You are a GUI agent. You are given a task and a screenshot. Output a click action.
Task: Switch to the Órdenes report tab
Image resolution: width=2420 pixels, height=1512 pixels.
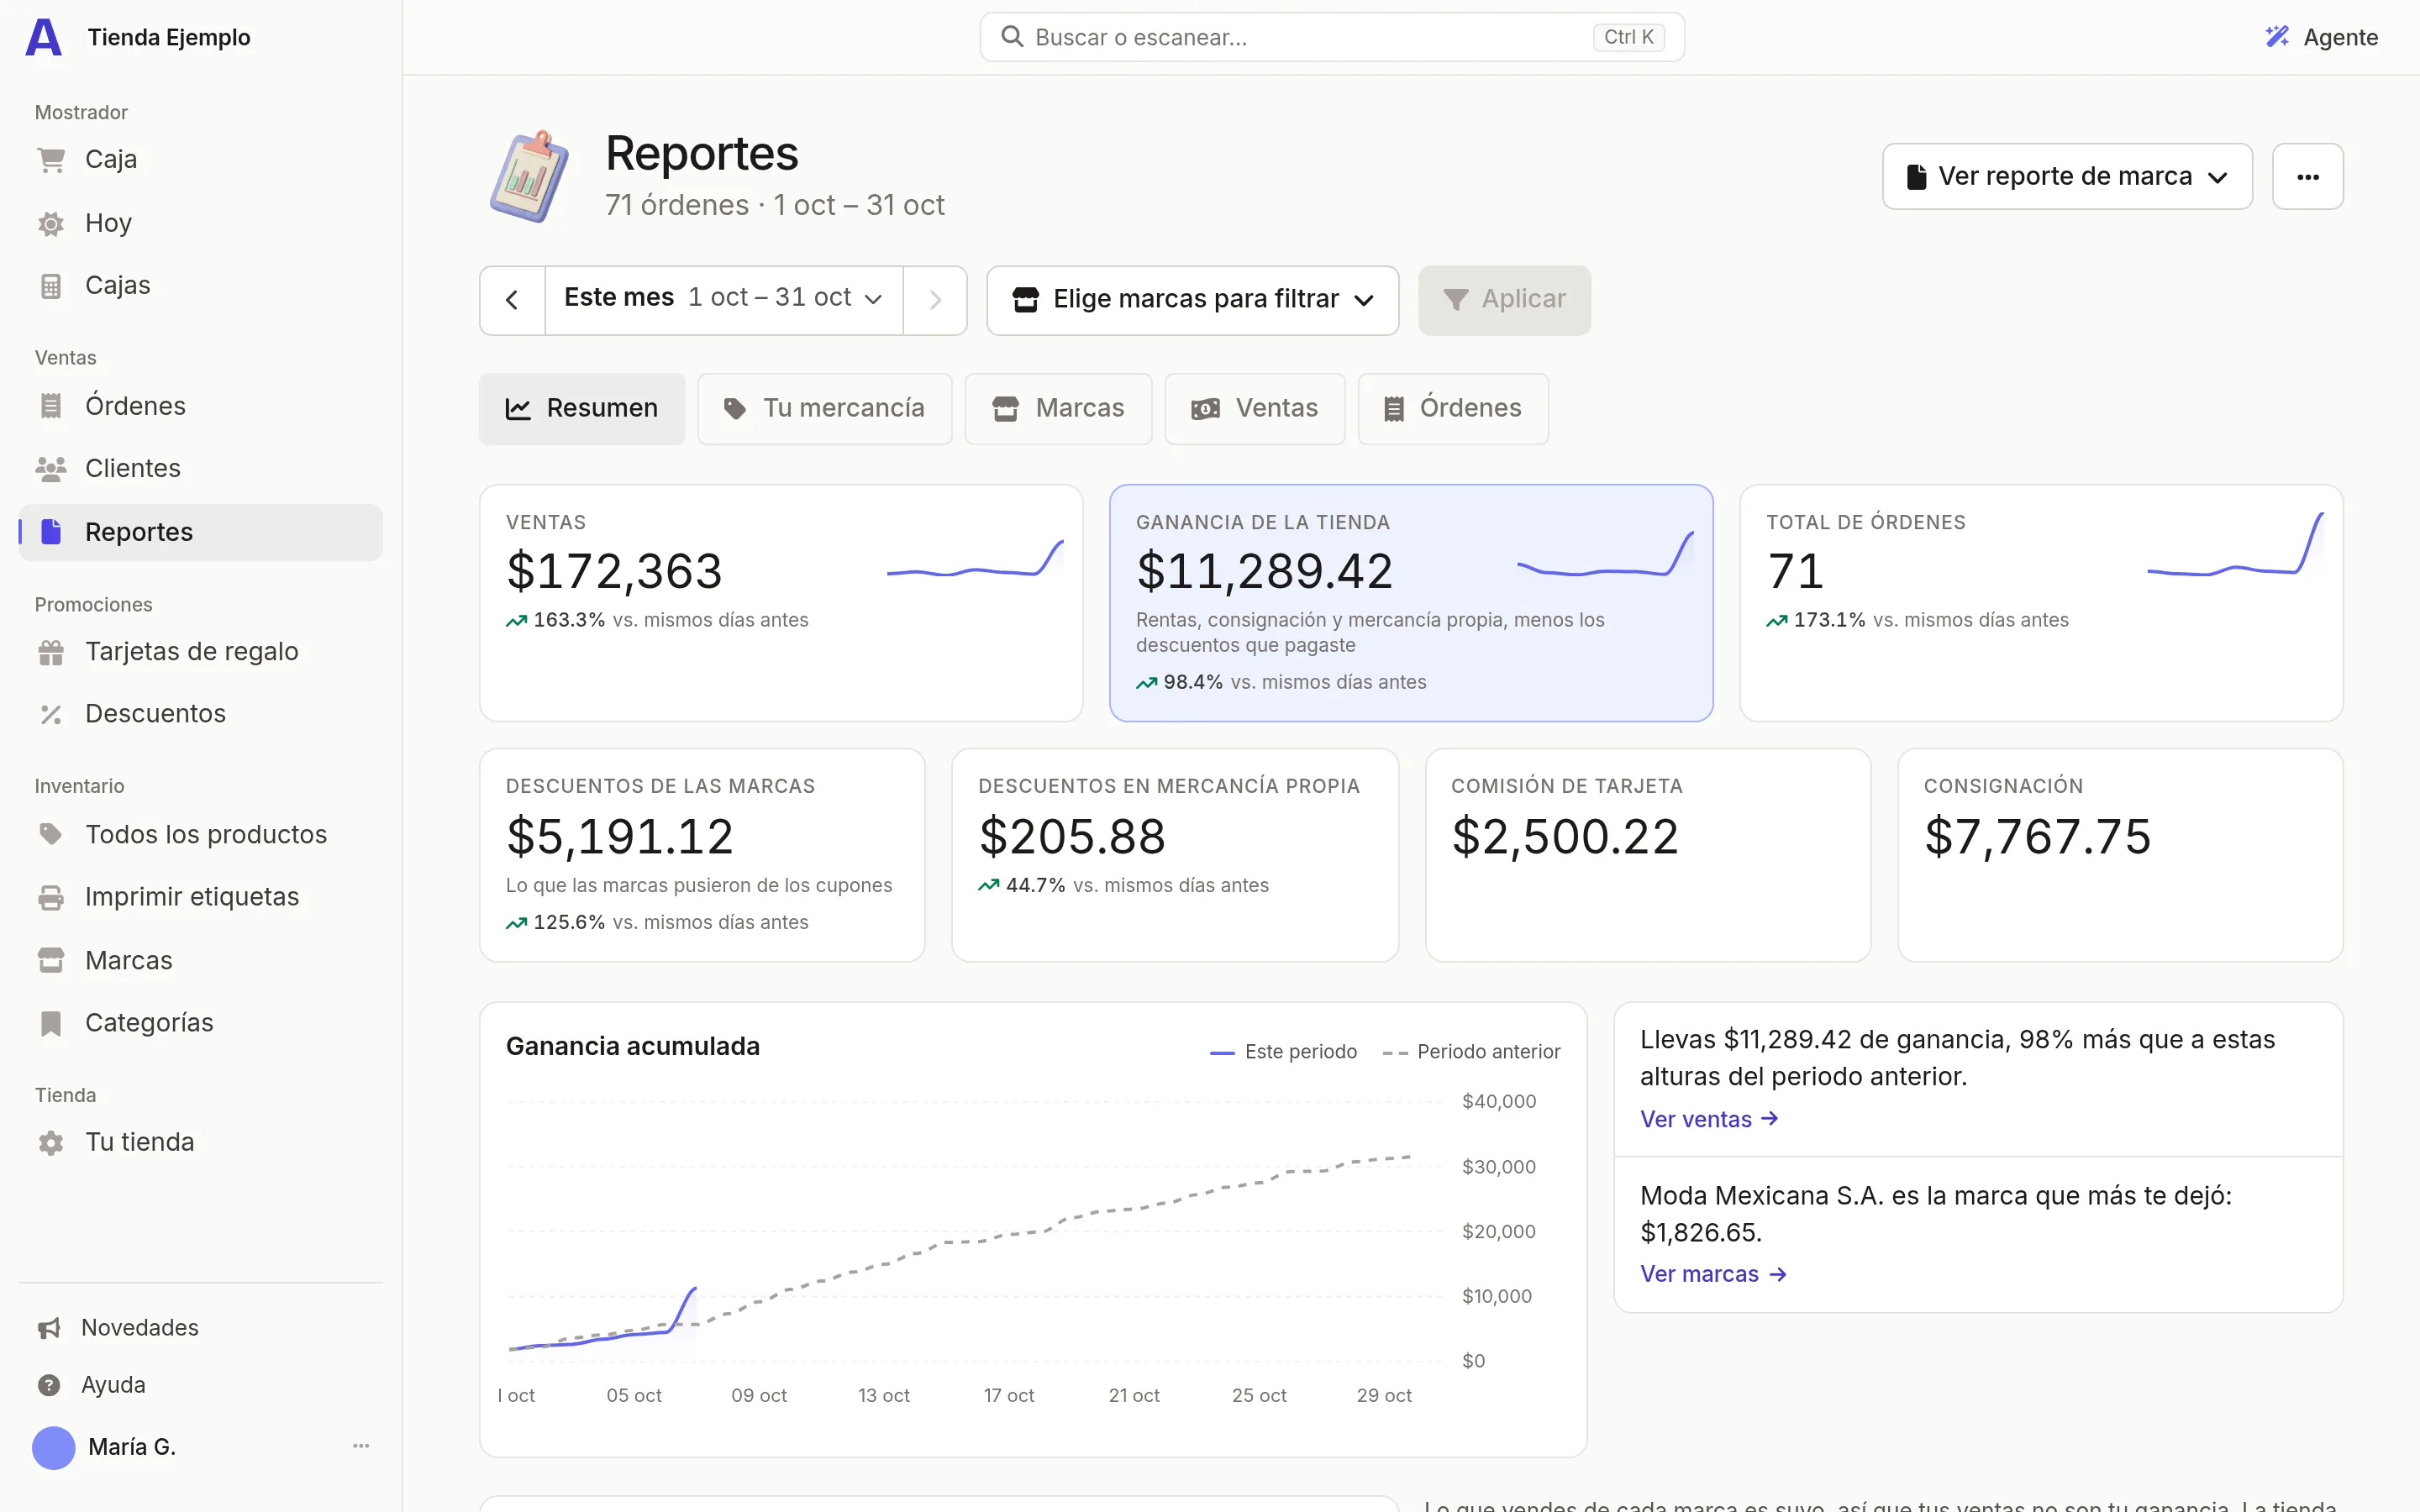1453,408
